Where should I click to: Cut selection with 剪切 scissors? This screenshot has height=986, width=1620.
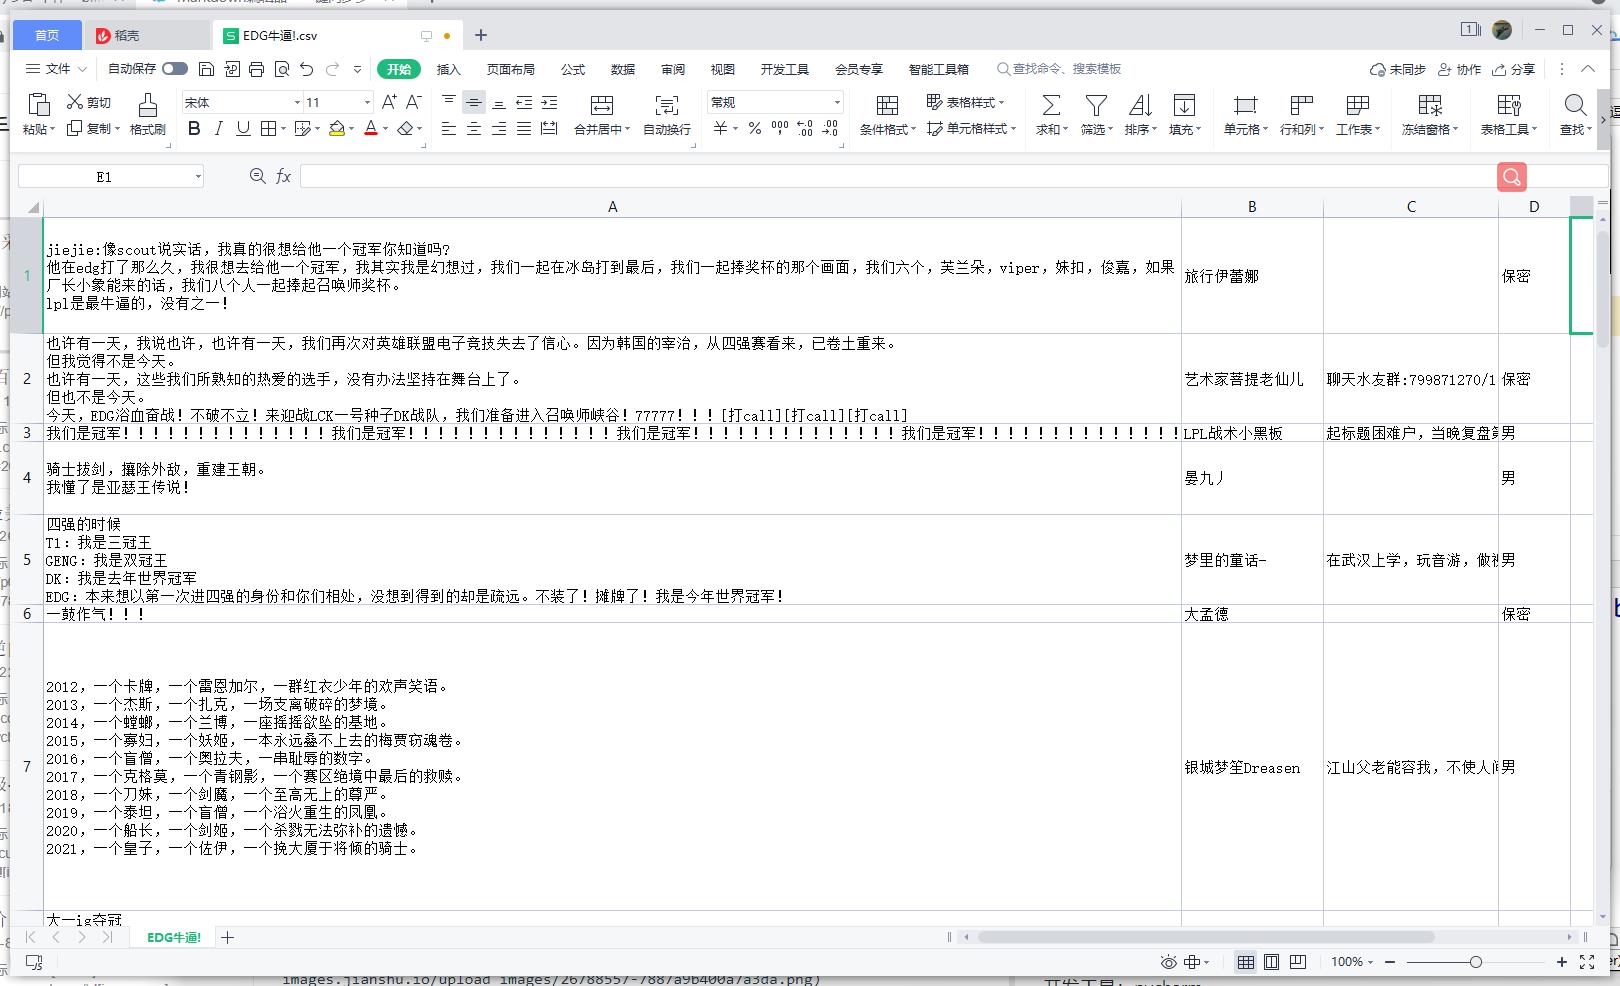tap(89, 102)
